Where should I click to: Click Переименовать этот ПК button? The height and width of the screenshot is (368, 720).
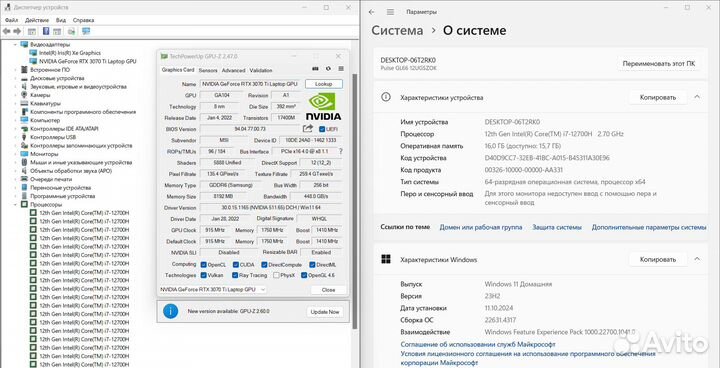pyautogui.click(x=658, y=64)
